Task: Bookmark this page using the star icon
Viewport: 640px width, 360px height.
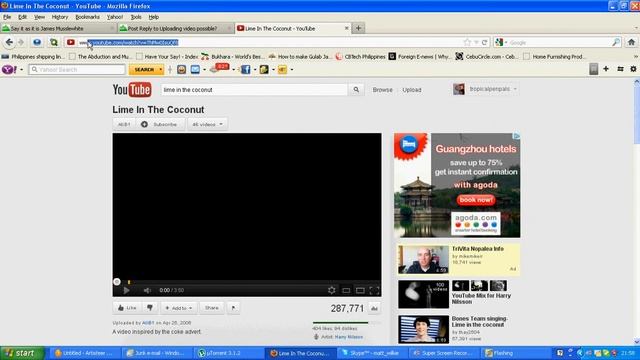Action: (467, 42)
